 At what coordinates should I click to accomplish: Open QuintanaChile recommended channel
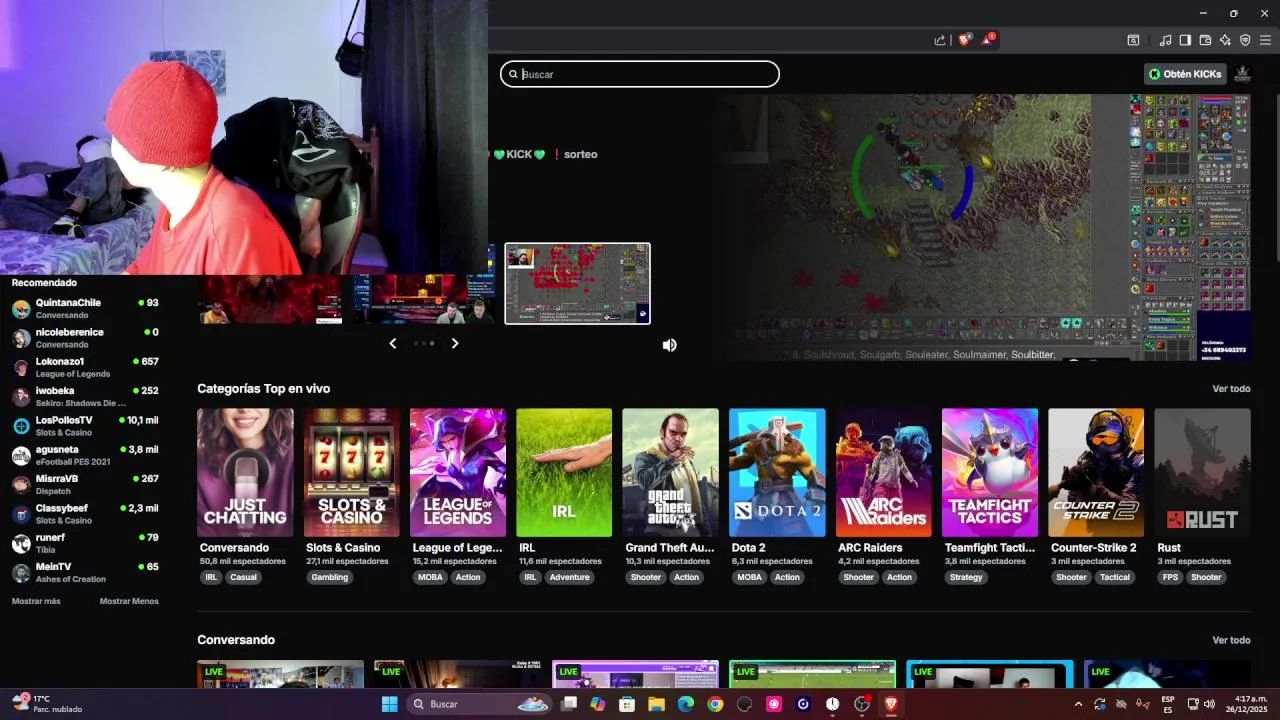(85, 309)
